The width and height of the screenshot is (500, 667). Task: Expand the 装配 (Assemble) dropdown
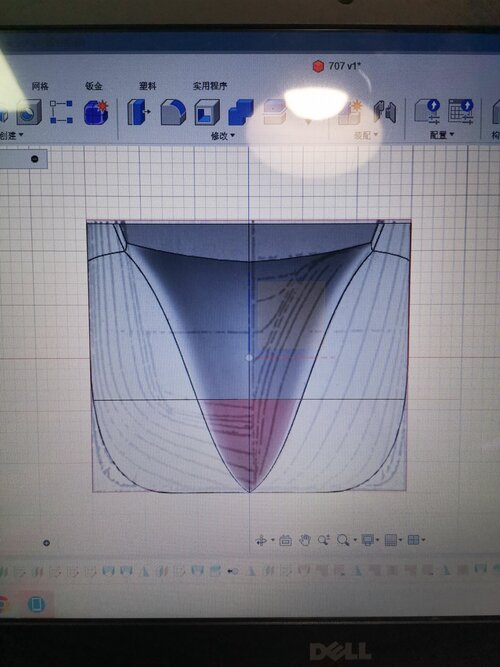click(366, 135)
